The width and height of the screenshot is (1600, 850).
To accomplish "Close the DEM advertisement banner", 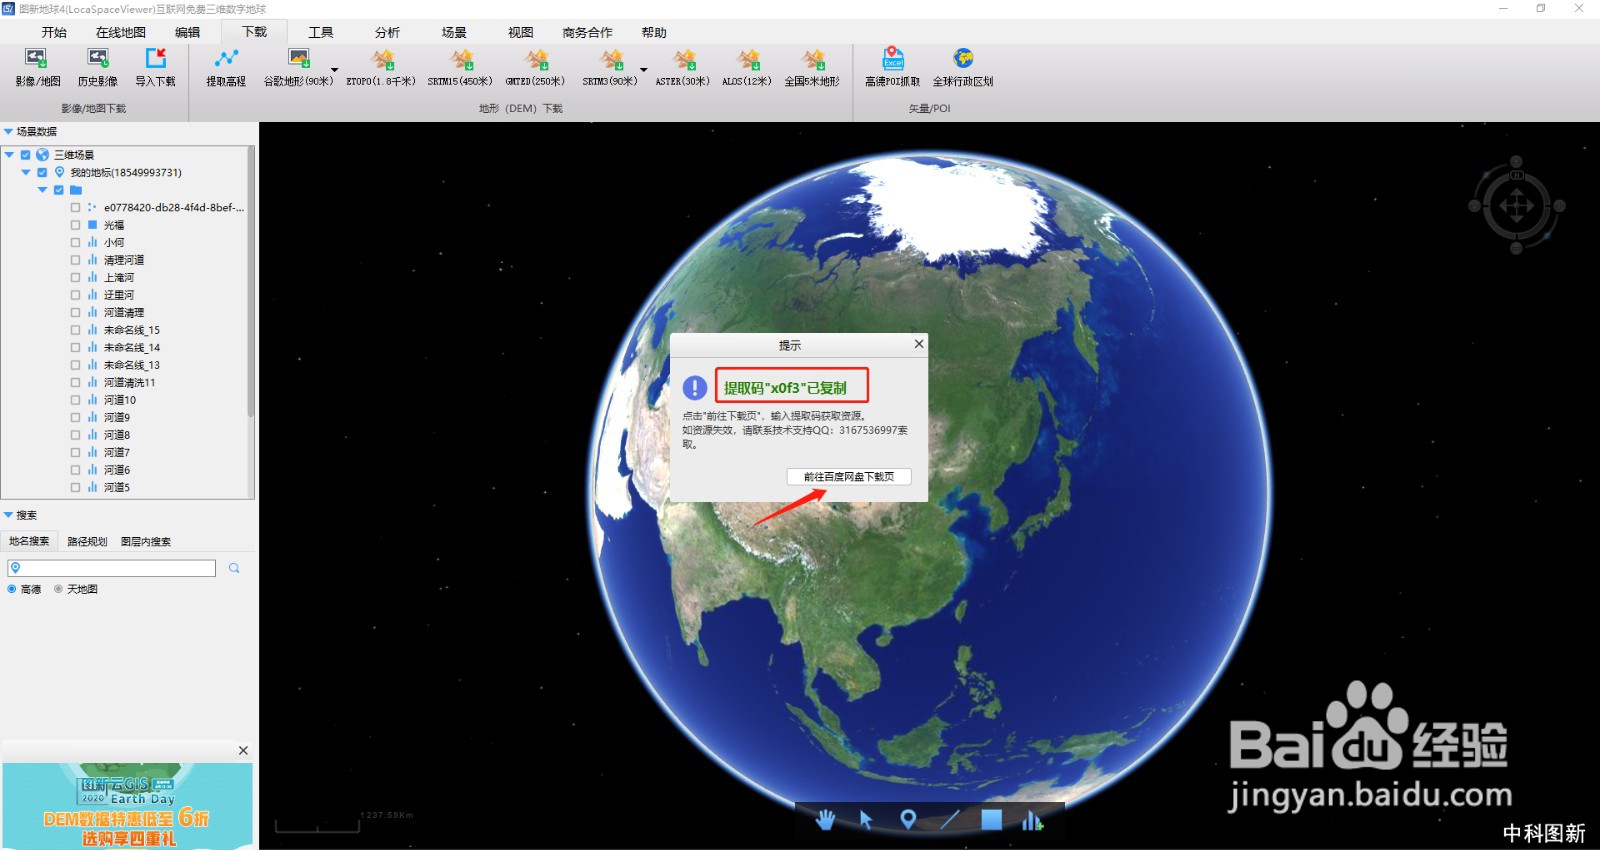I will pyautogui.click(x=243, y=750).
